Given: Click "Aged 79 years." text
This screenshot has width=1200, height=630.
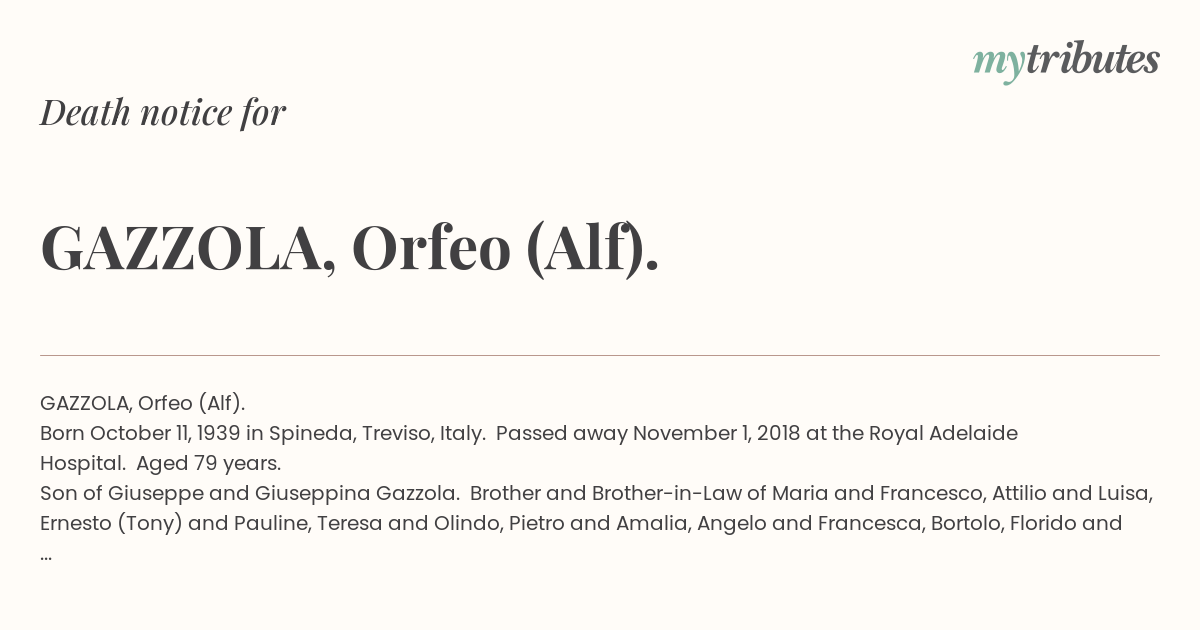Looking at the screenshot, I should click(208, 463).
